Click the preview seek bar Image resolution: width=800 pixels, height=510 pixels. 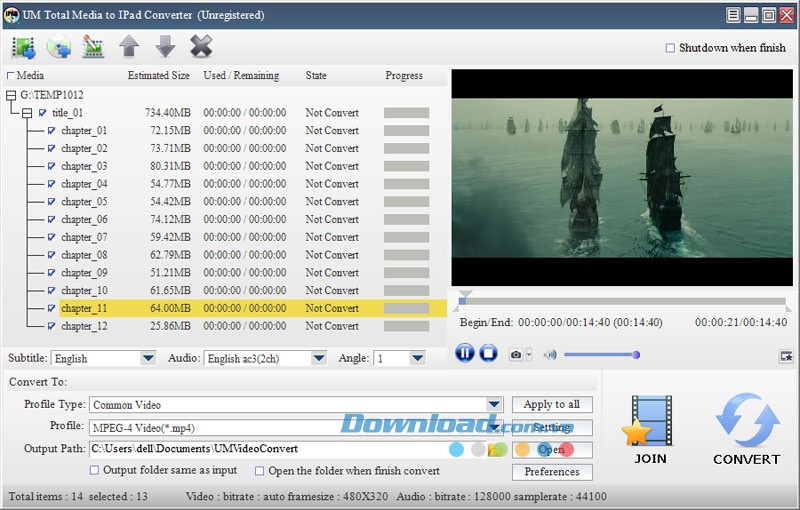(x=622, y=301)
